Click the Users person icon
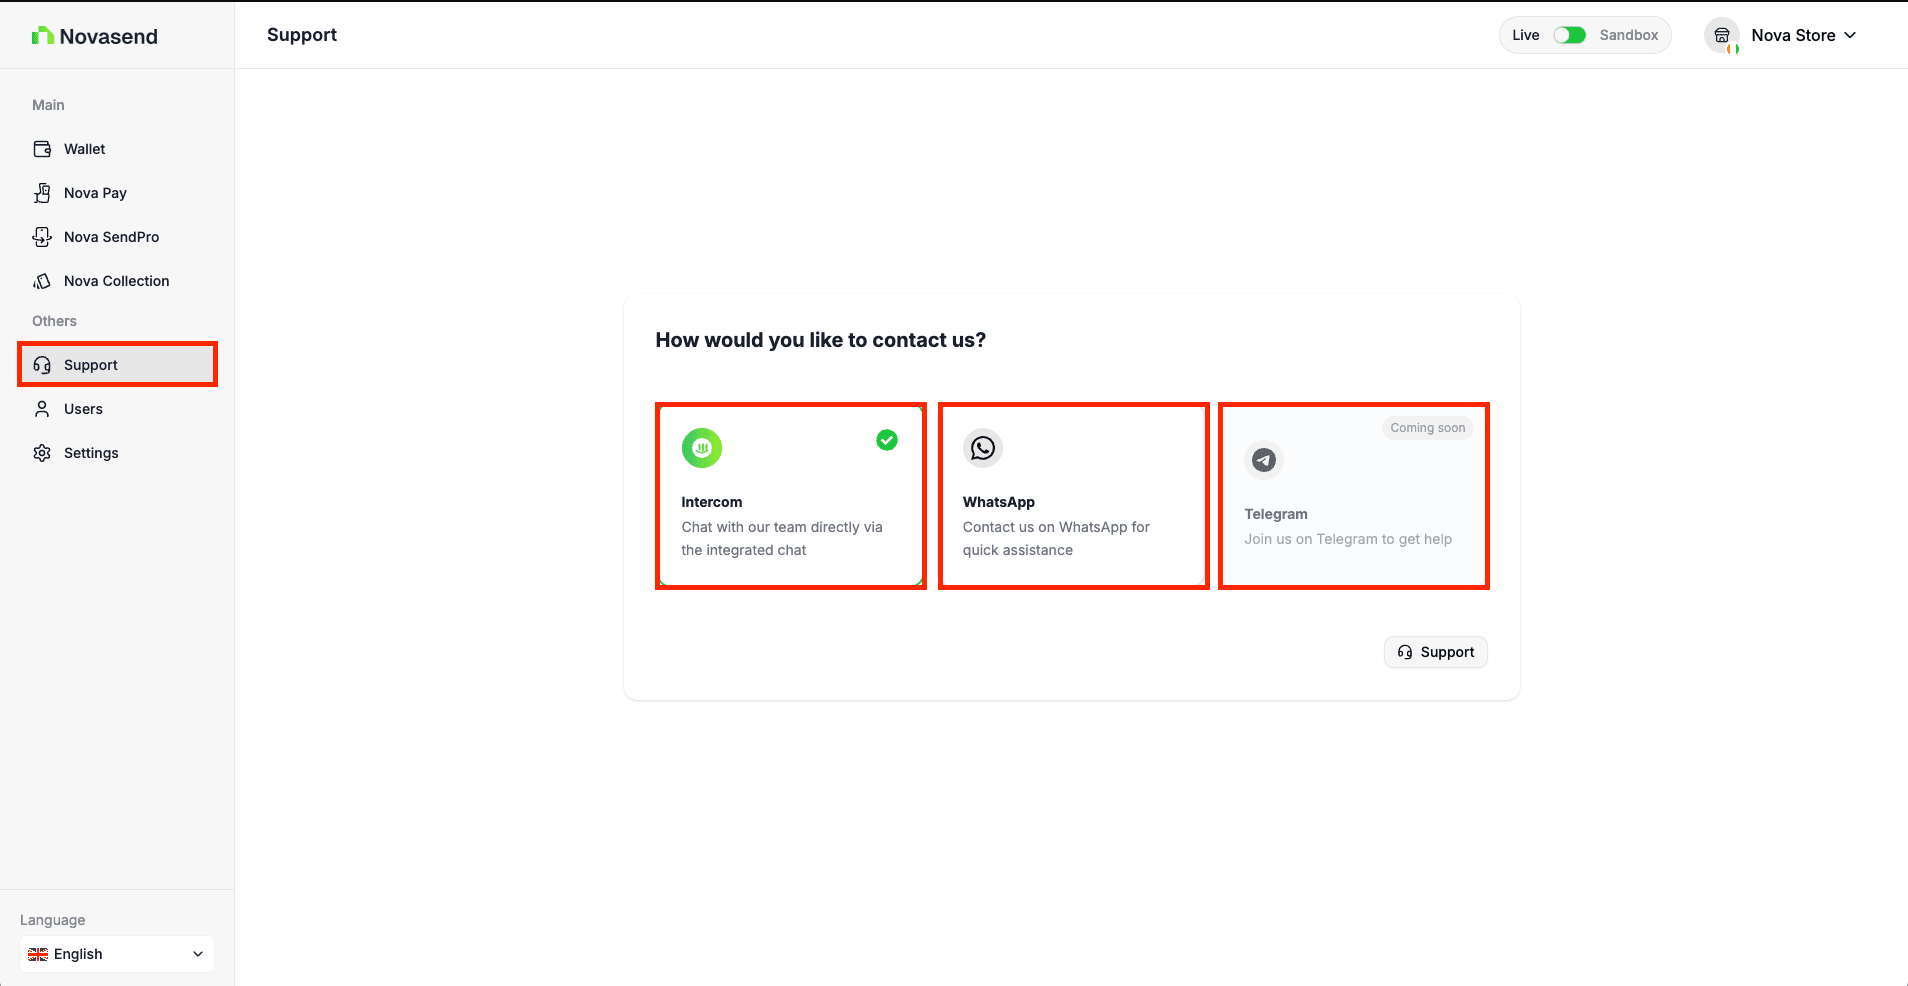 [x=42, y=409]
